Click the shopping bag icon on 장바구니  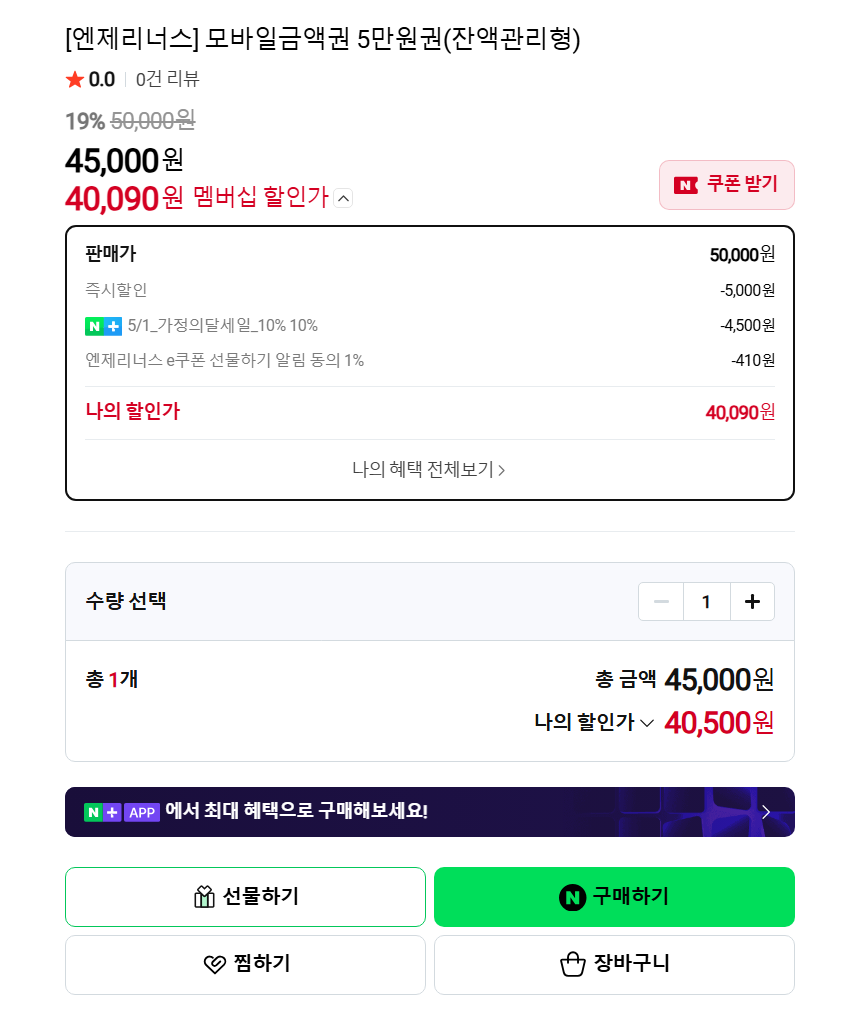(x=572, y=964)
